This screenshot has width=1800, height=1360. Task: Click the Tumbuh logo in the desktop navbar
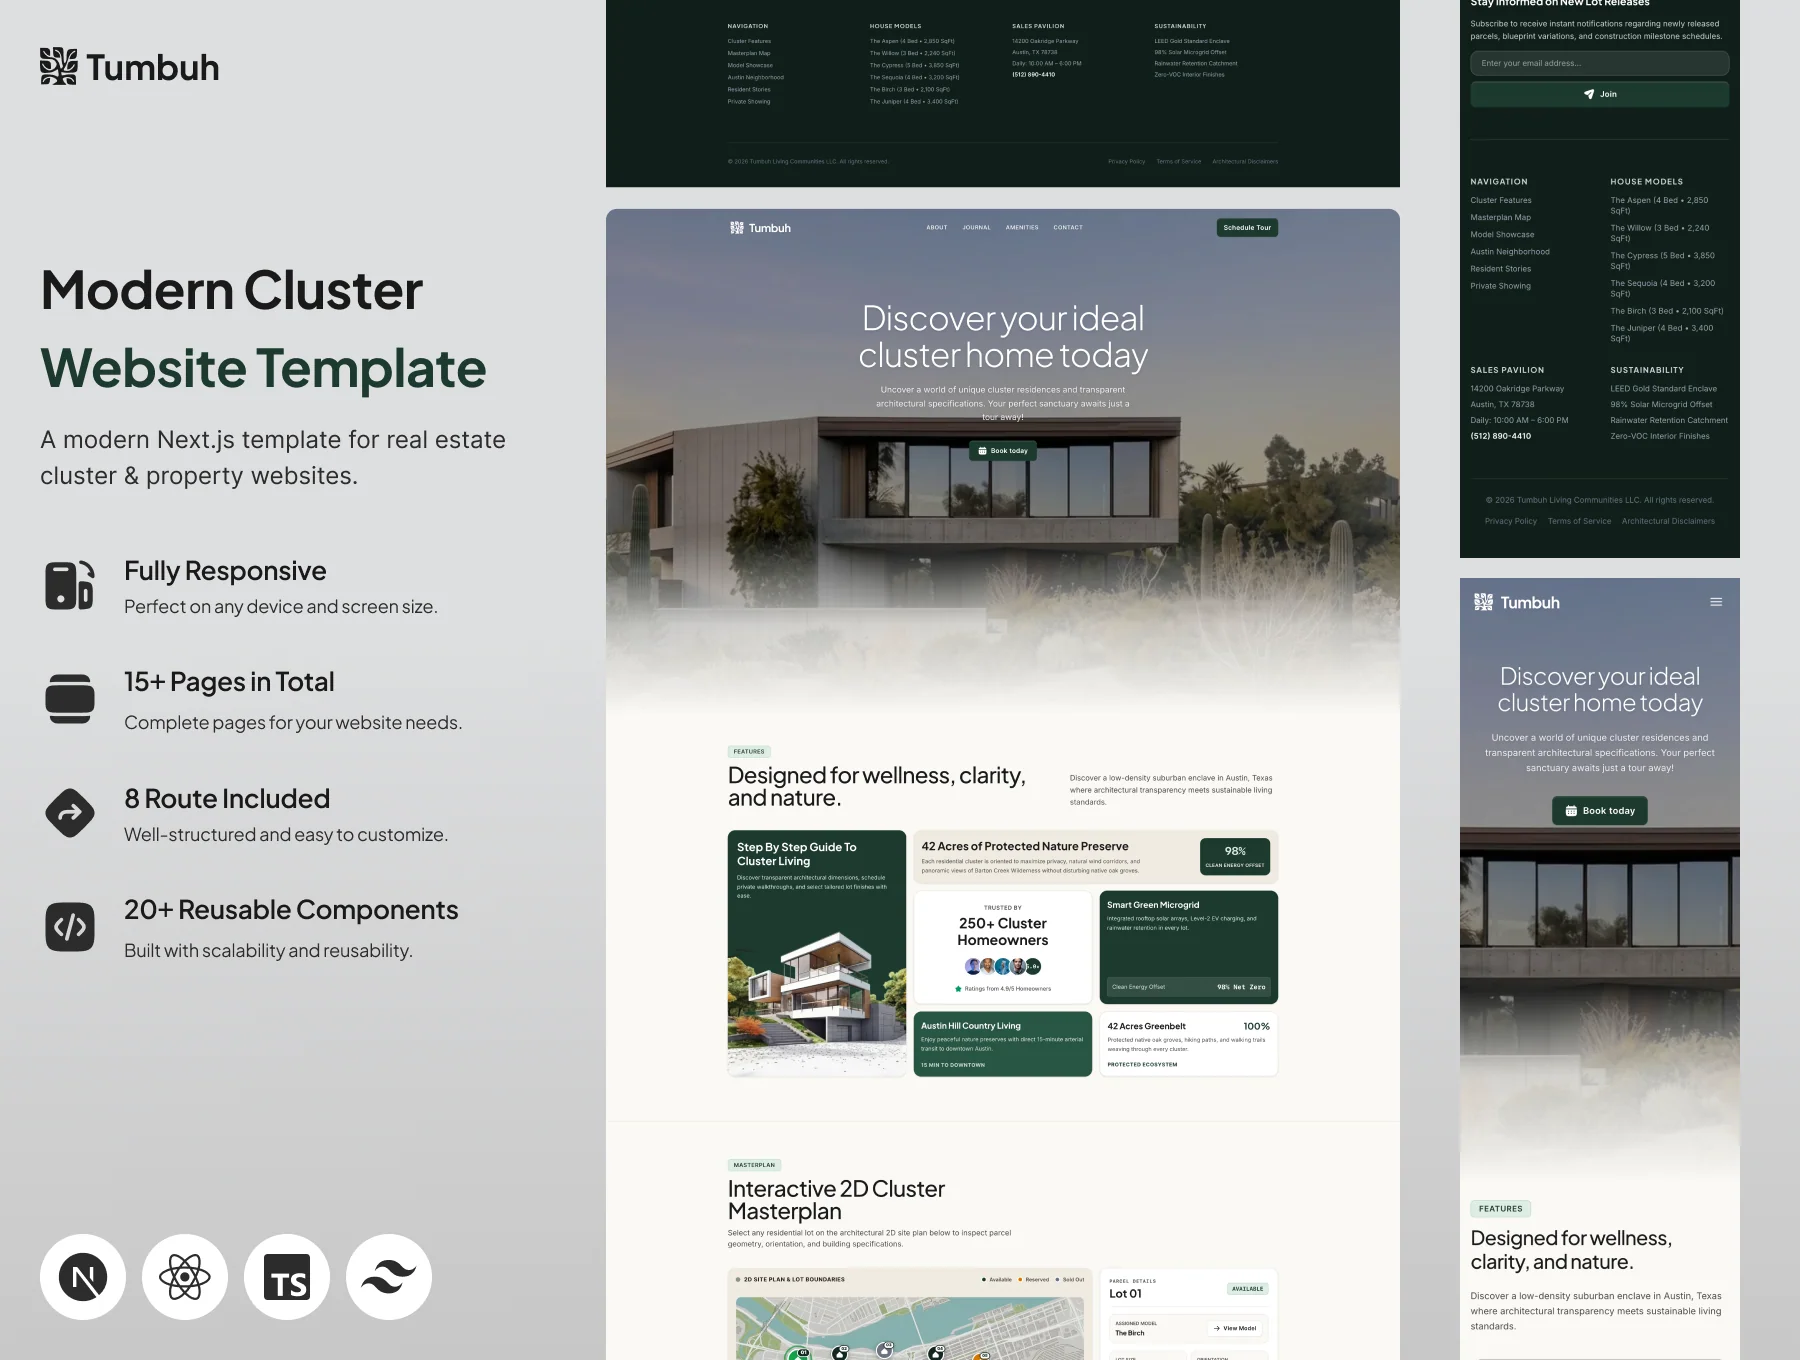coord(760,228)
